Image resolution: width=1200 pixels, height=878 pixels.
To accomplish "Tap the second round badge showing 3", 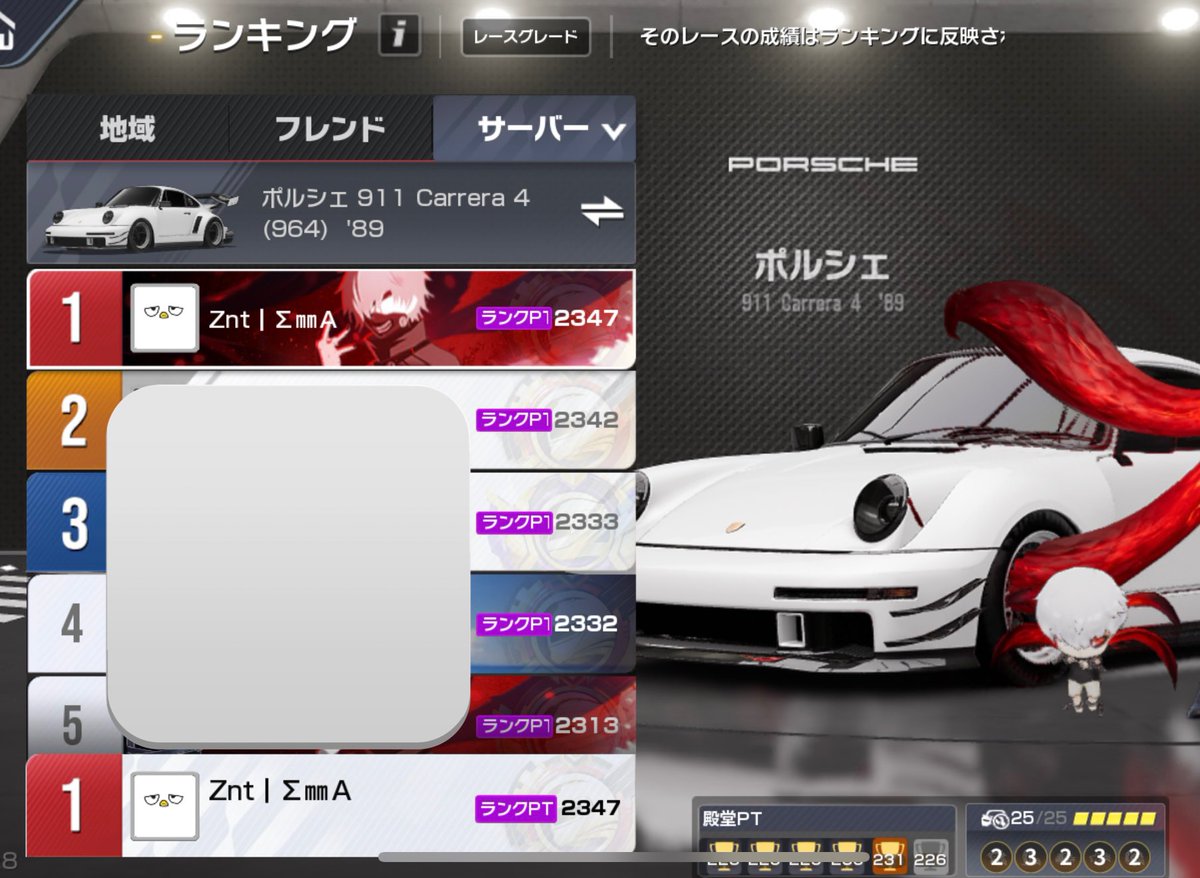I will pos(1030,856).
